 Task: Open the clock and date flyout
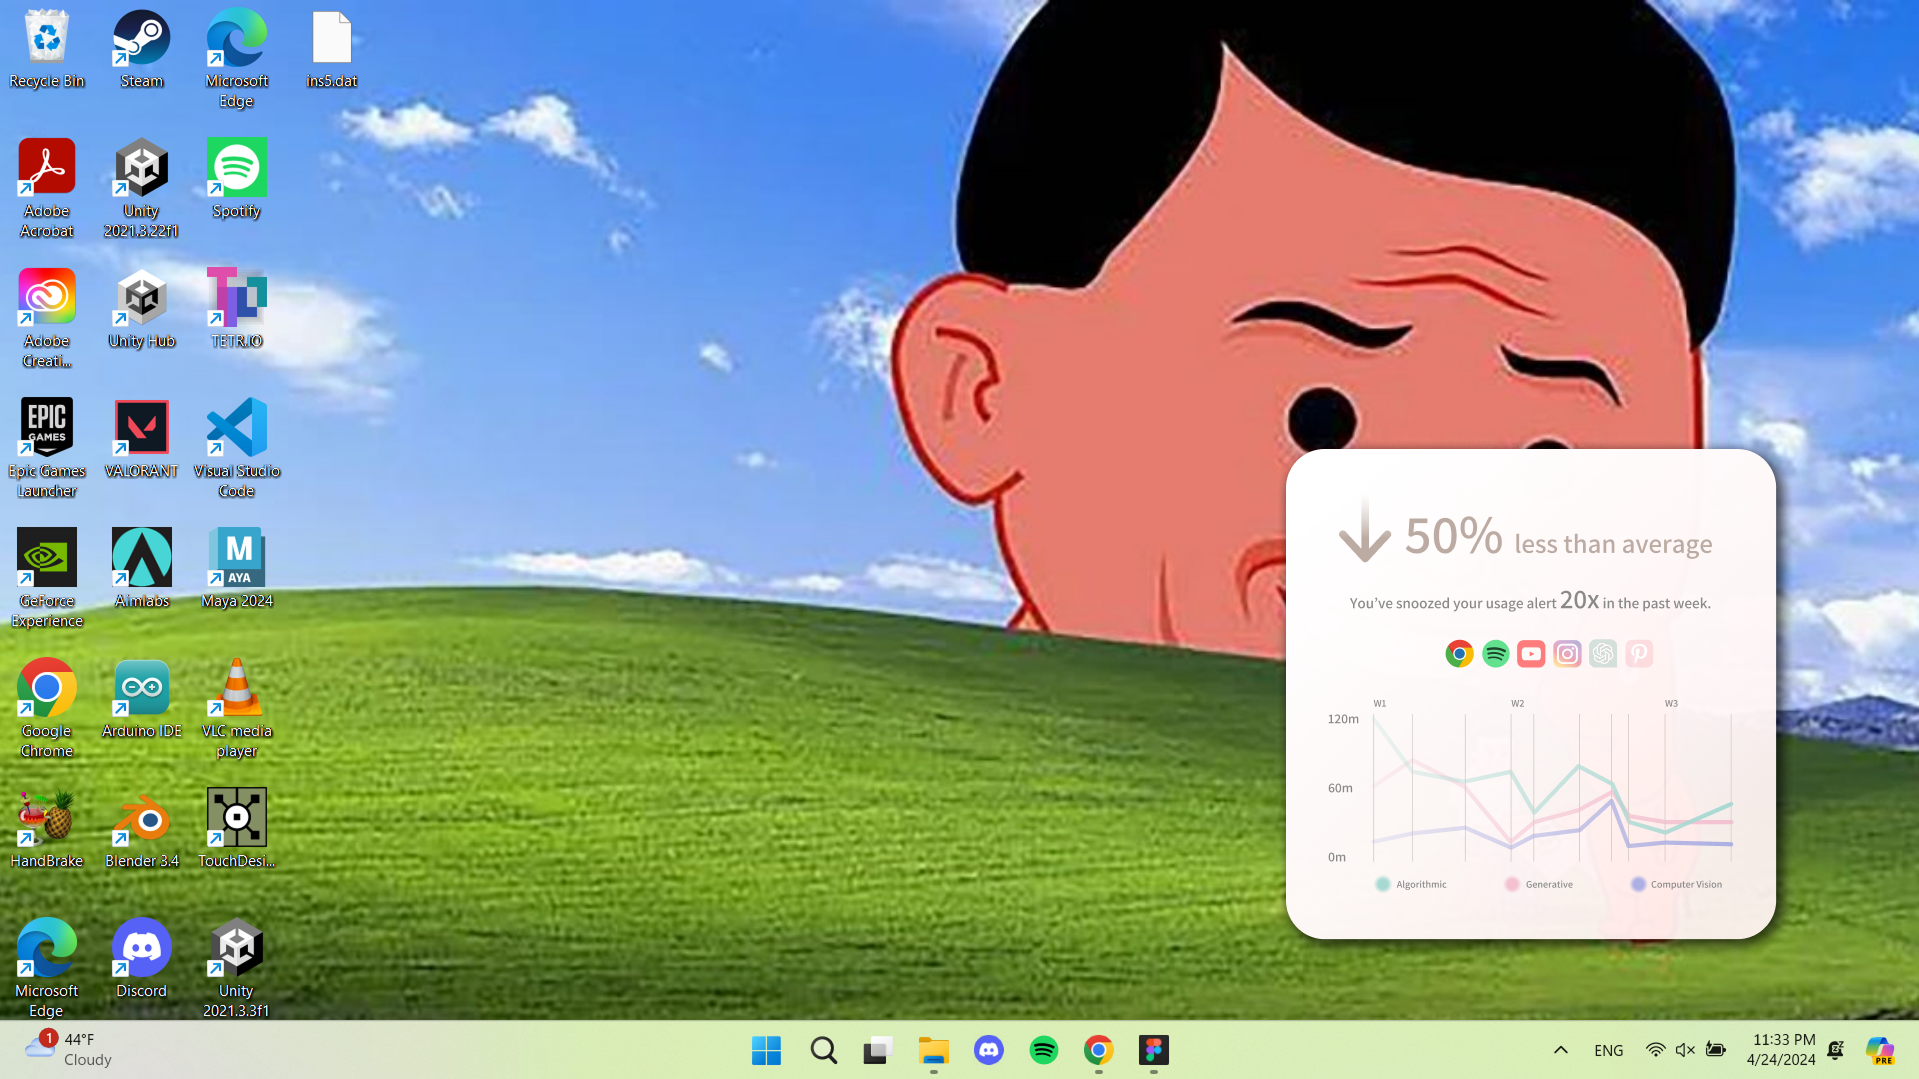tap(1781, 1050)
